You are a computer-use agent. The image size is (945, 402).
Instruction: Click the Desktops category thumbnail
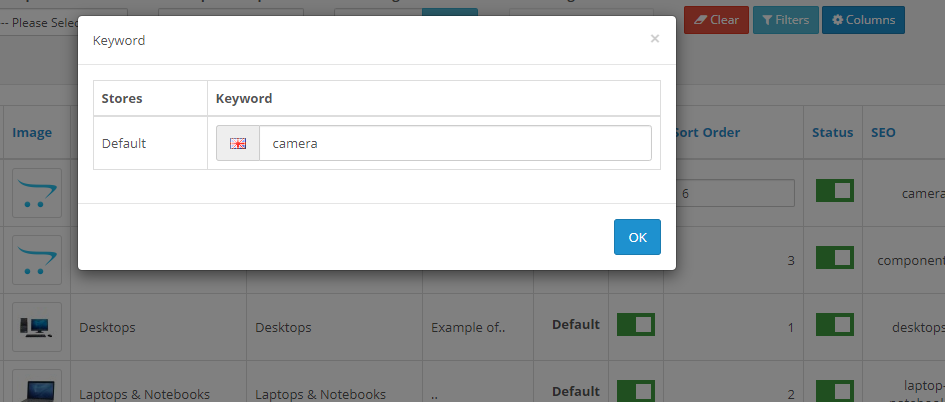pos(37,327)
